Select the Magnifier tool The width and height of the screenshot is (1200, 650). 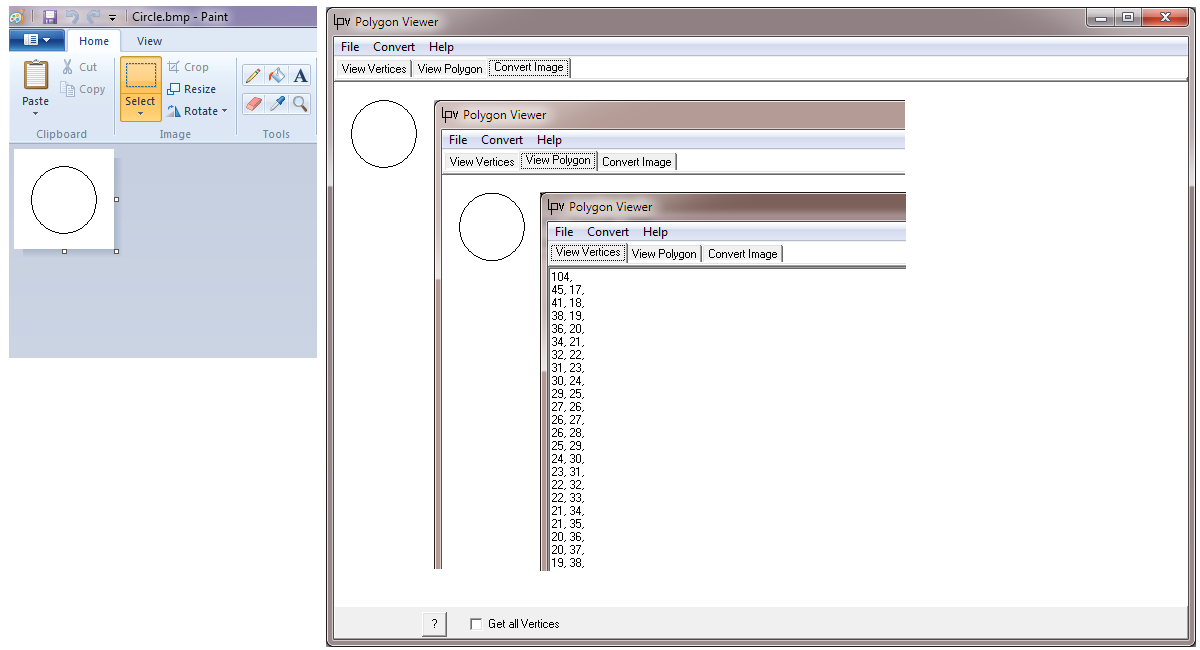(300, 103)
